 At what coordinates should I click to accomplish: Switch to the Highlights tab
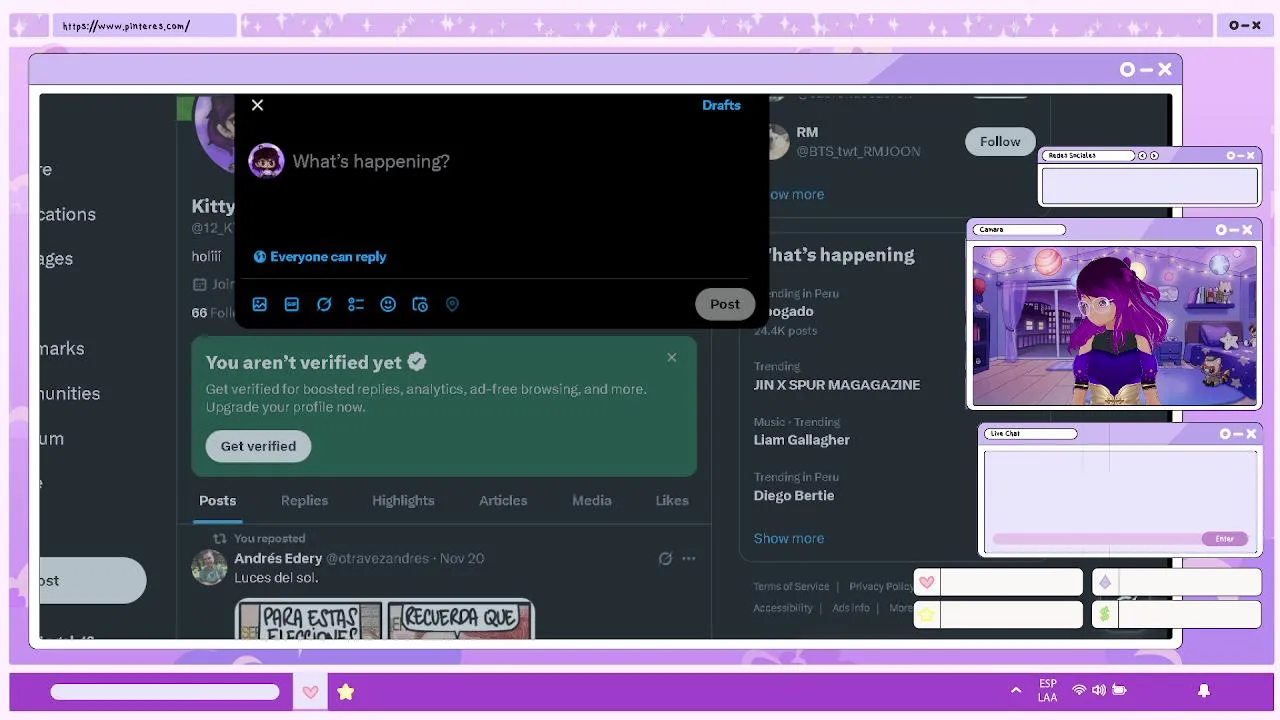coord(403,500)
